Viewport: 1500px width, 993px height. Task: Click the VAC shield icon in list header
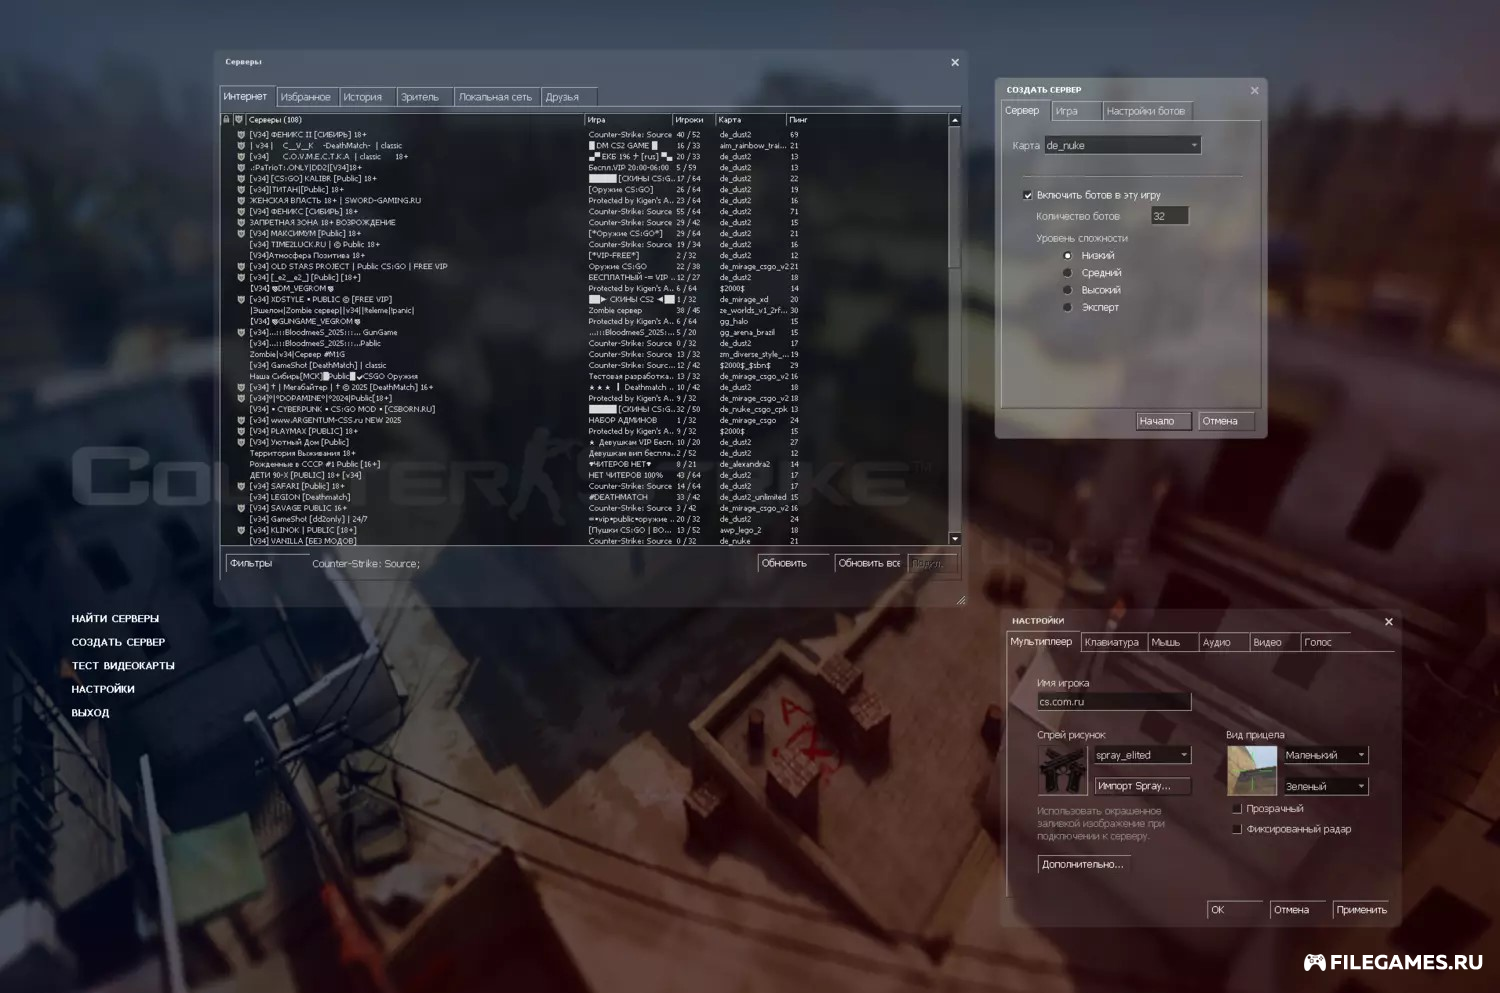coord(238,119)
